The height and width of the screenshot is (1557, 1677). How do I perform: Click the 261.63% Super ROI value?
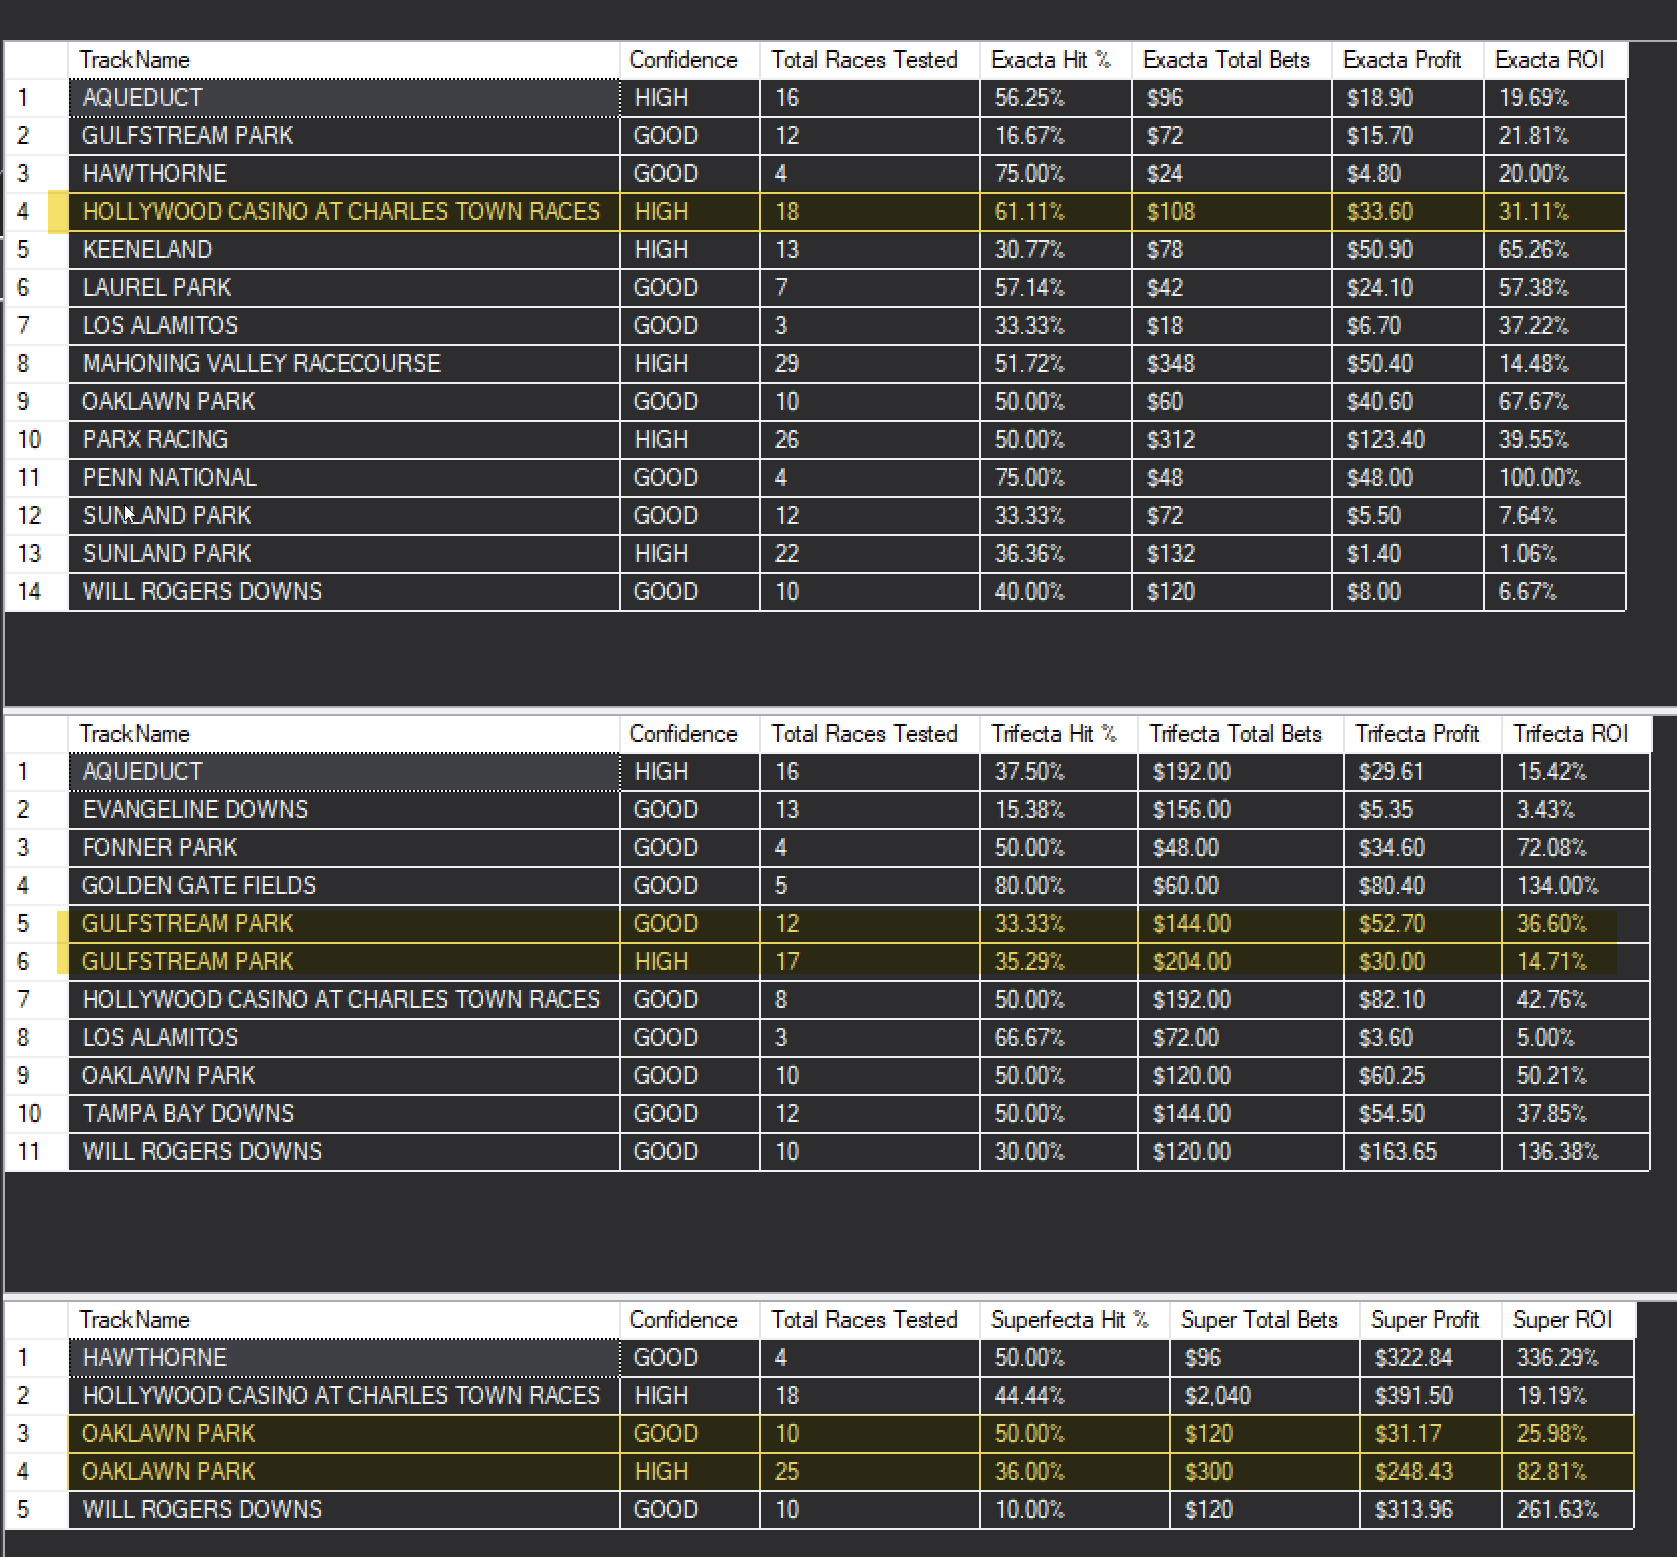coord(1568,1510)
